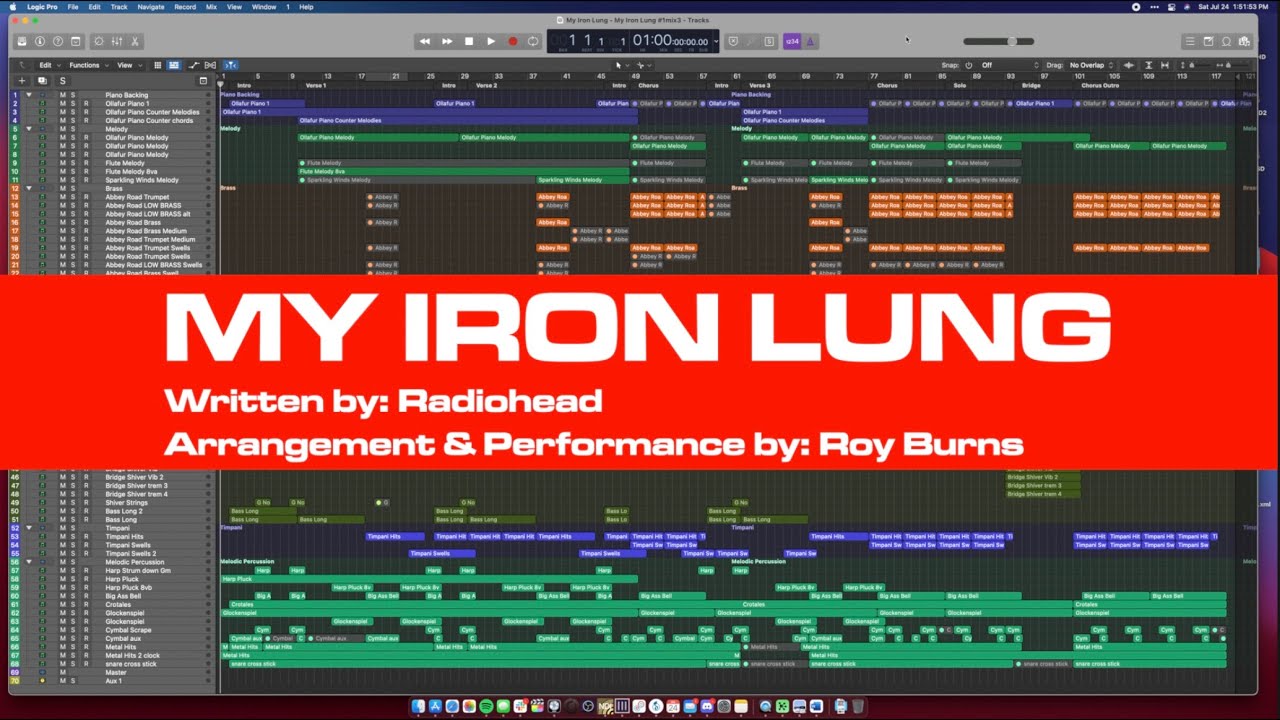The height and width of the screenshot is (720, 1280).
Task: Open the Edit dropdown in Tracks area
Action: coord(48,65)
